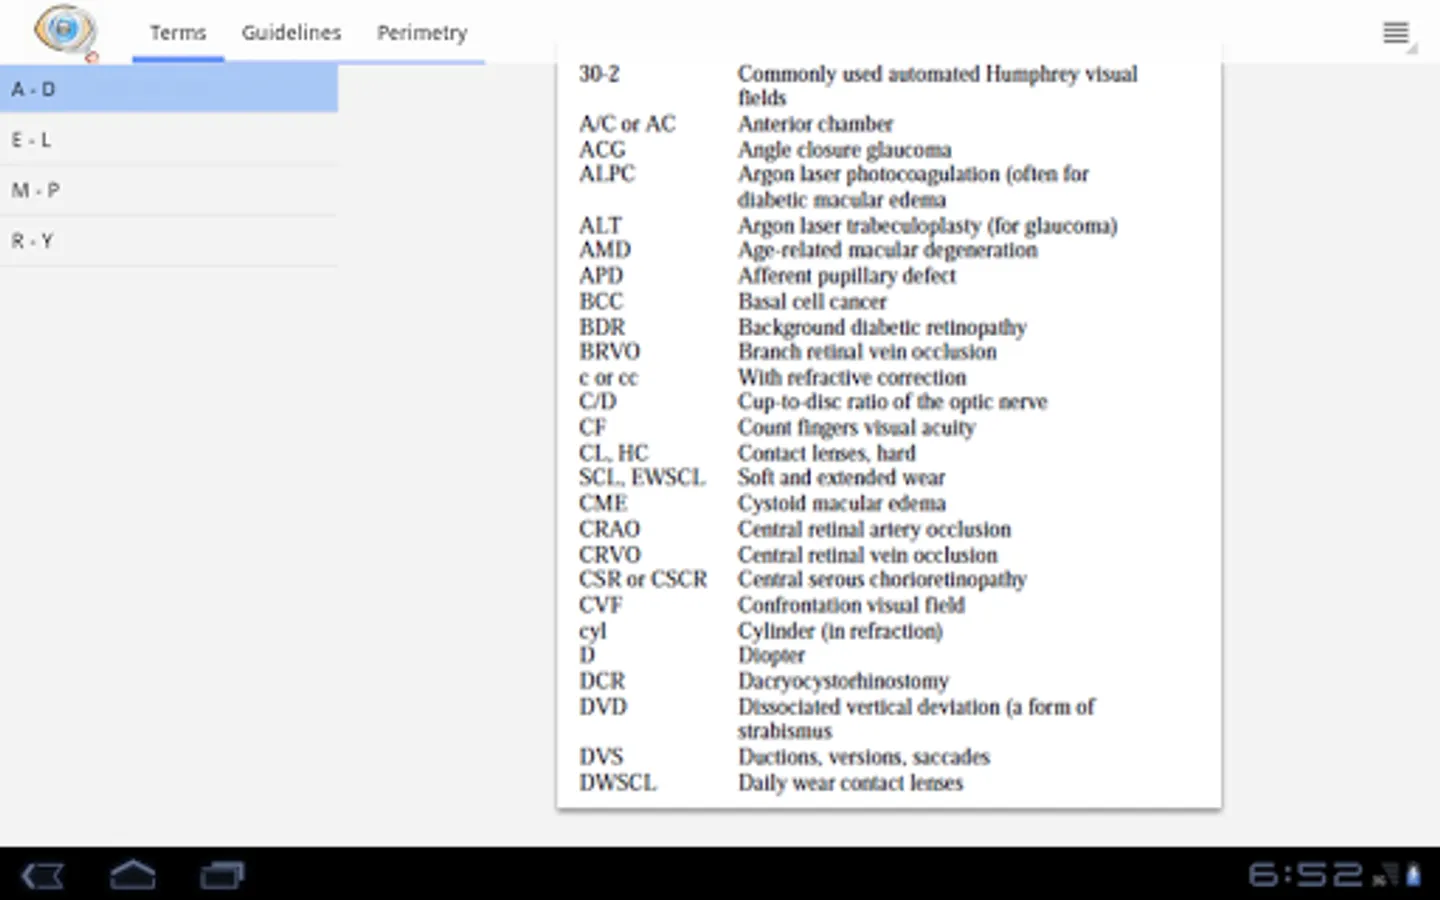This screenshot has width=1440, height=900.
Task: Click the 'c or cc' abbreviation
Action: [608, 378]
